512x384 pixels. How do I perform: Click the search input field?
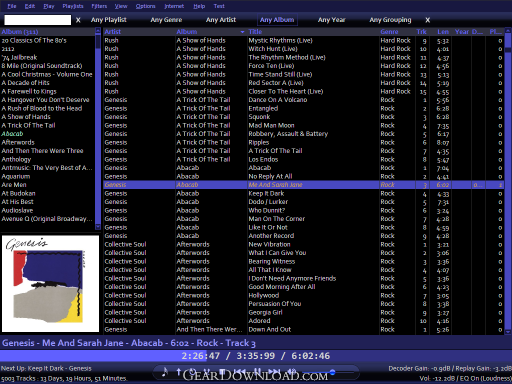pyautogui.click(x=38, y=20)
